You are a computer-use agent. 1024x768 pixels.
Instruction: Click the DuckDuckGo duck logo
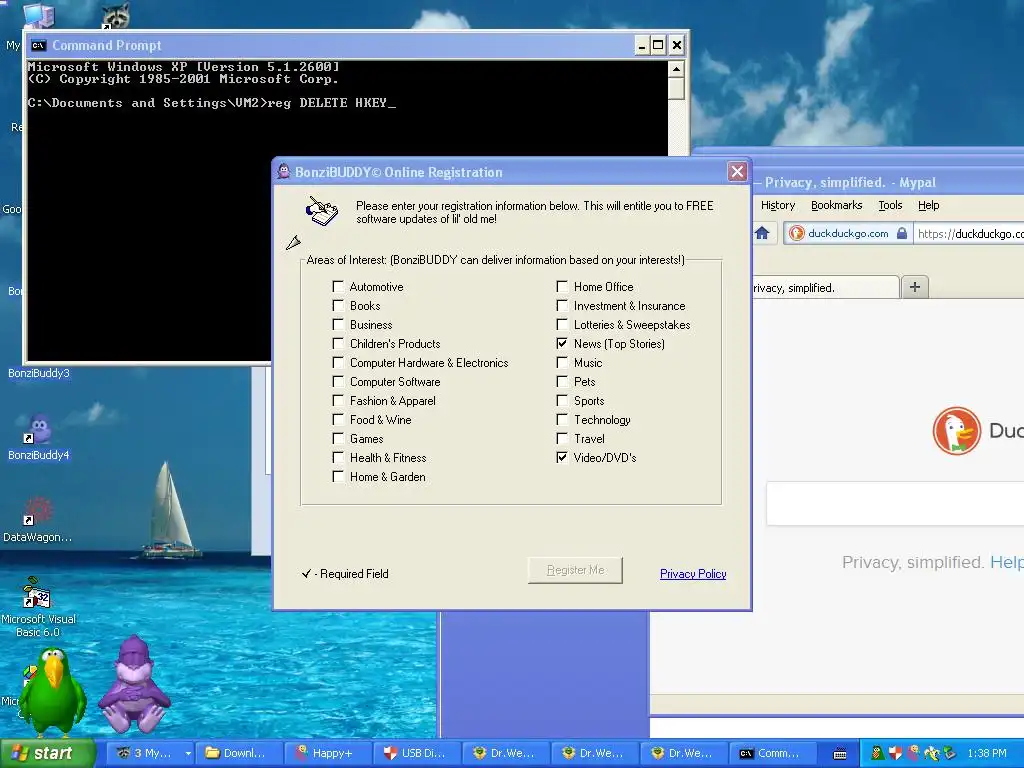point(957,431)
